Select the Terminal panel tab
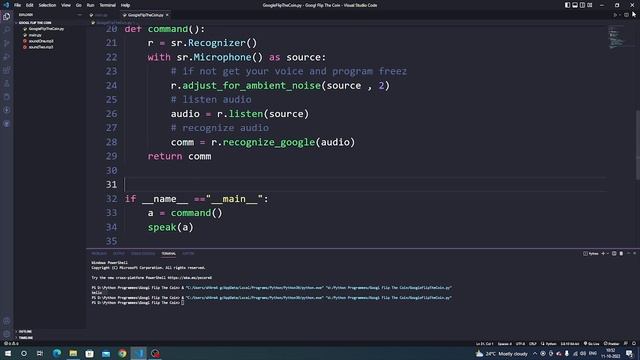Viewport: 640px width, 360px height. [169, 253]
